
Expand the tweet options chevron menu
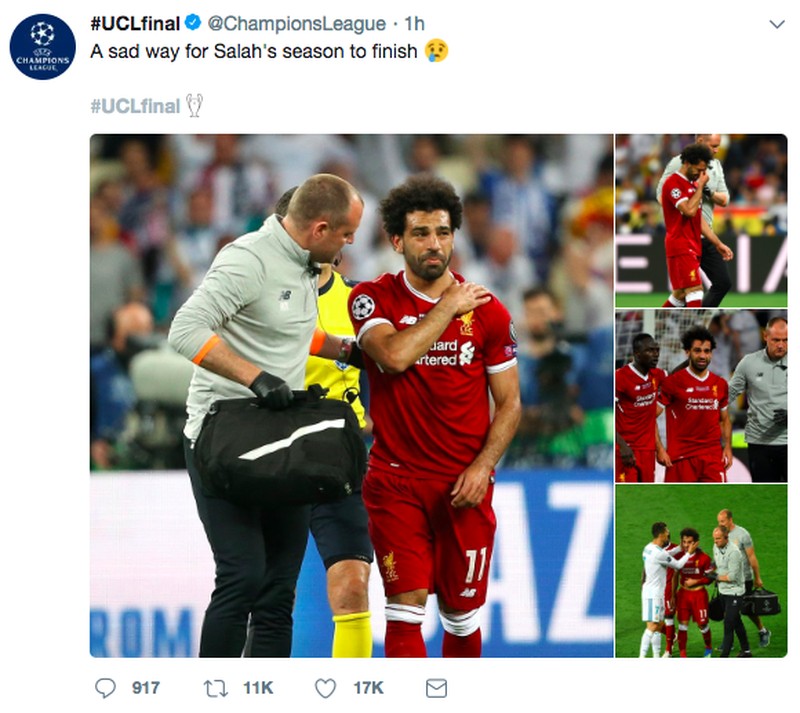(777, 24)
